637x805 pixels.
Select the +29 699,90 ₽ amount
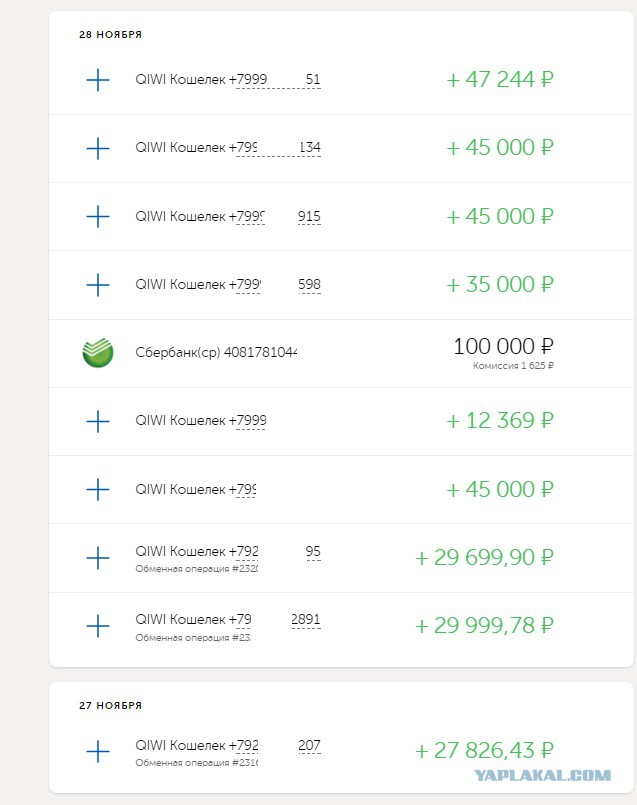coord(484,558)
